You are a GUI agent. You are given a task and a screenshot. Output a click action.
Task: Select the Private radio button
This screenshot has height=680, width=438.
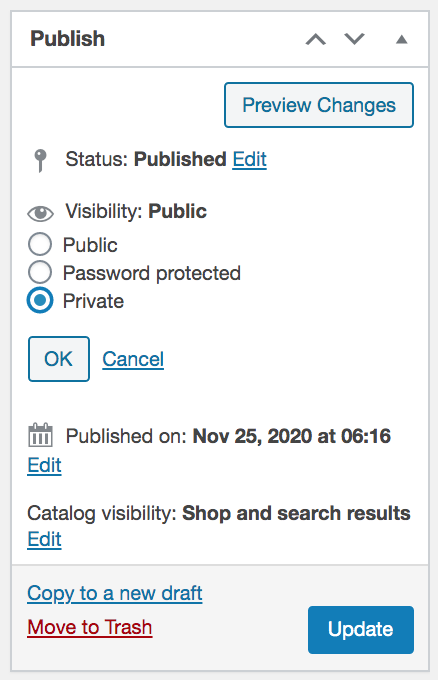coord(40,300)
